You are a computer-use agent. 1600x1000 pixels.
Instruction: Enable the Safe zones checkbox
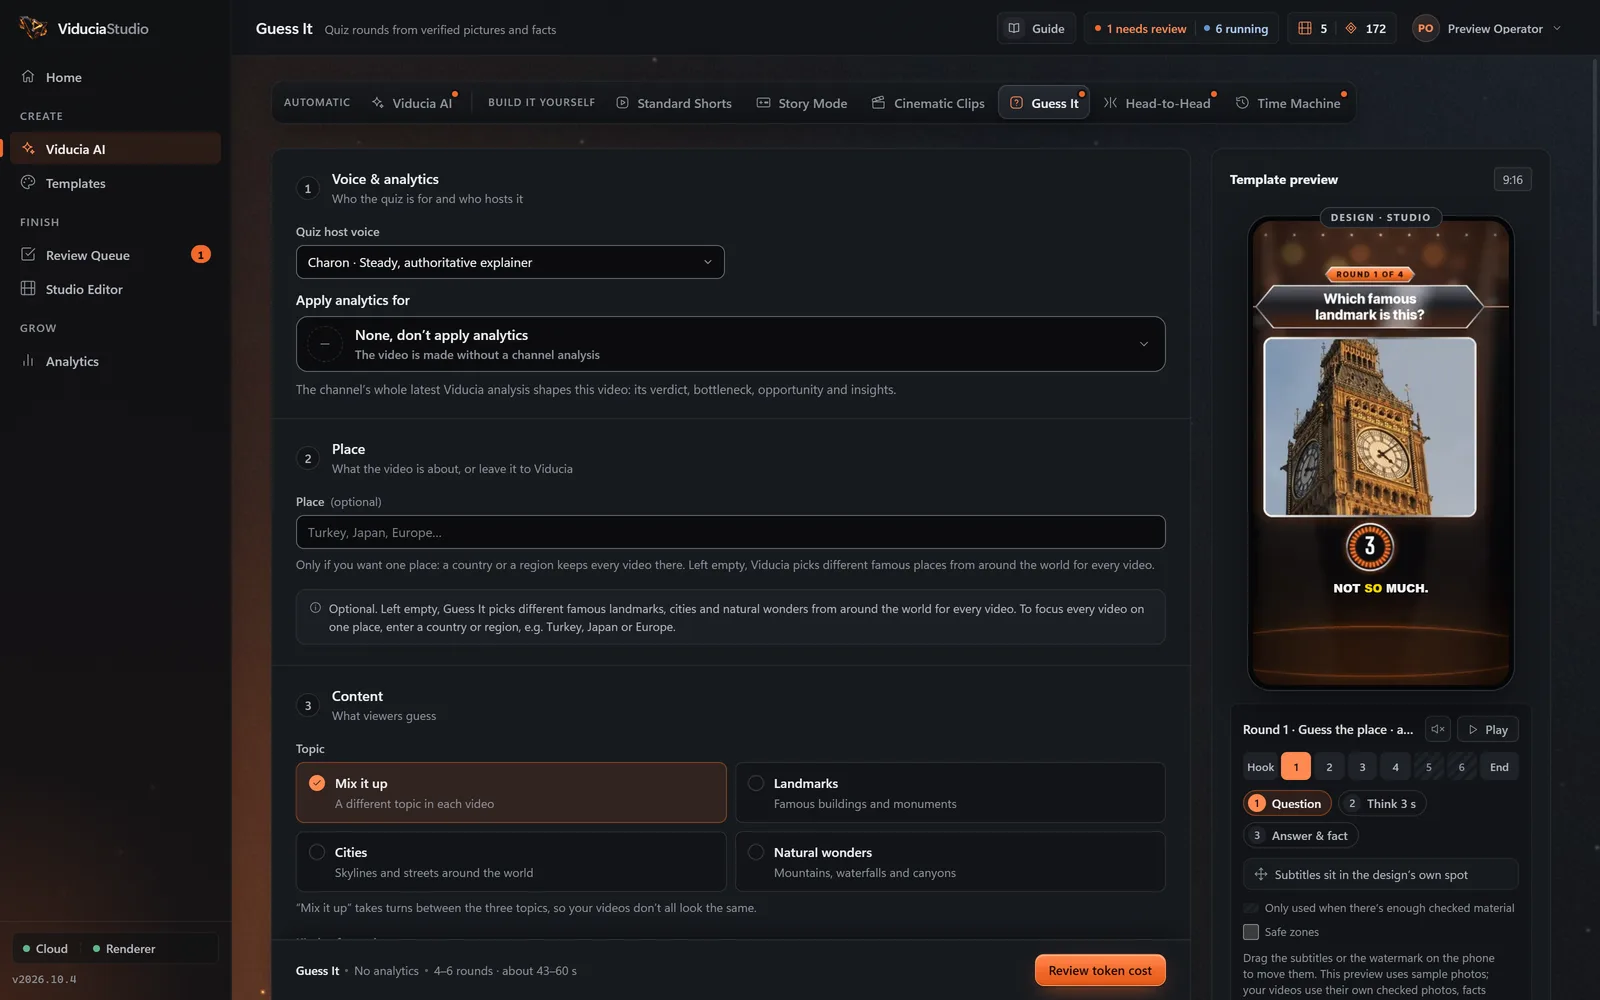pyautogui.click(x=1251, y=932)
